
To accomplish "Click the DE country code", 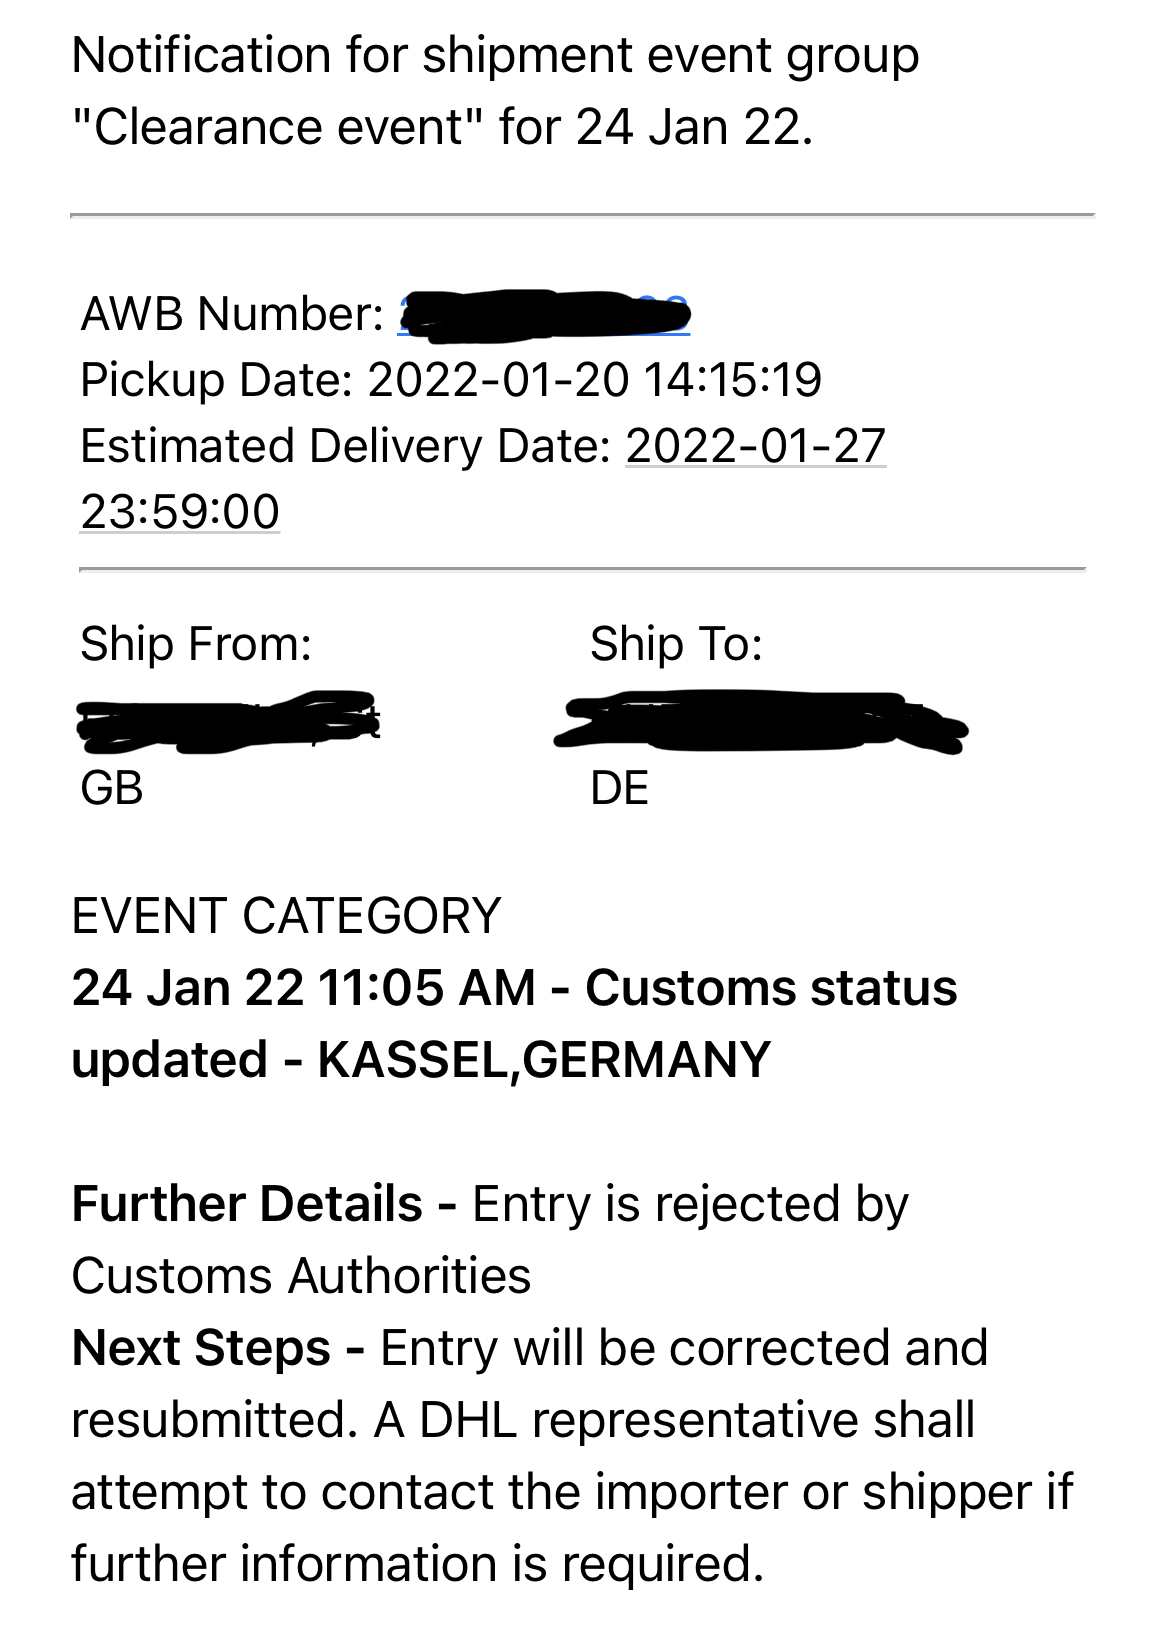I will pos(619,788).
